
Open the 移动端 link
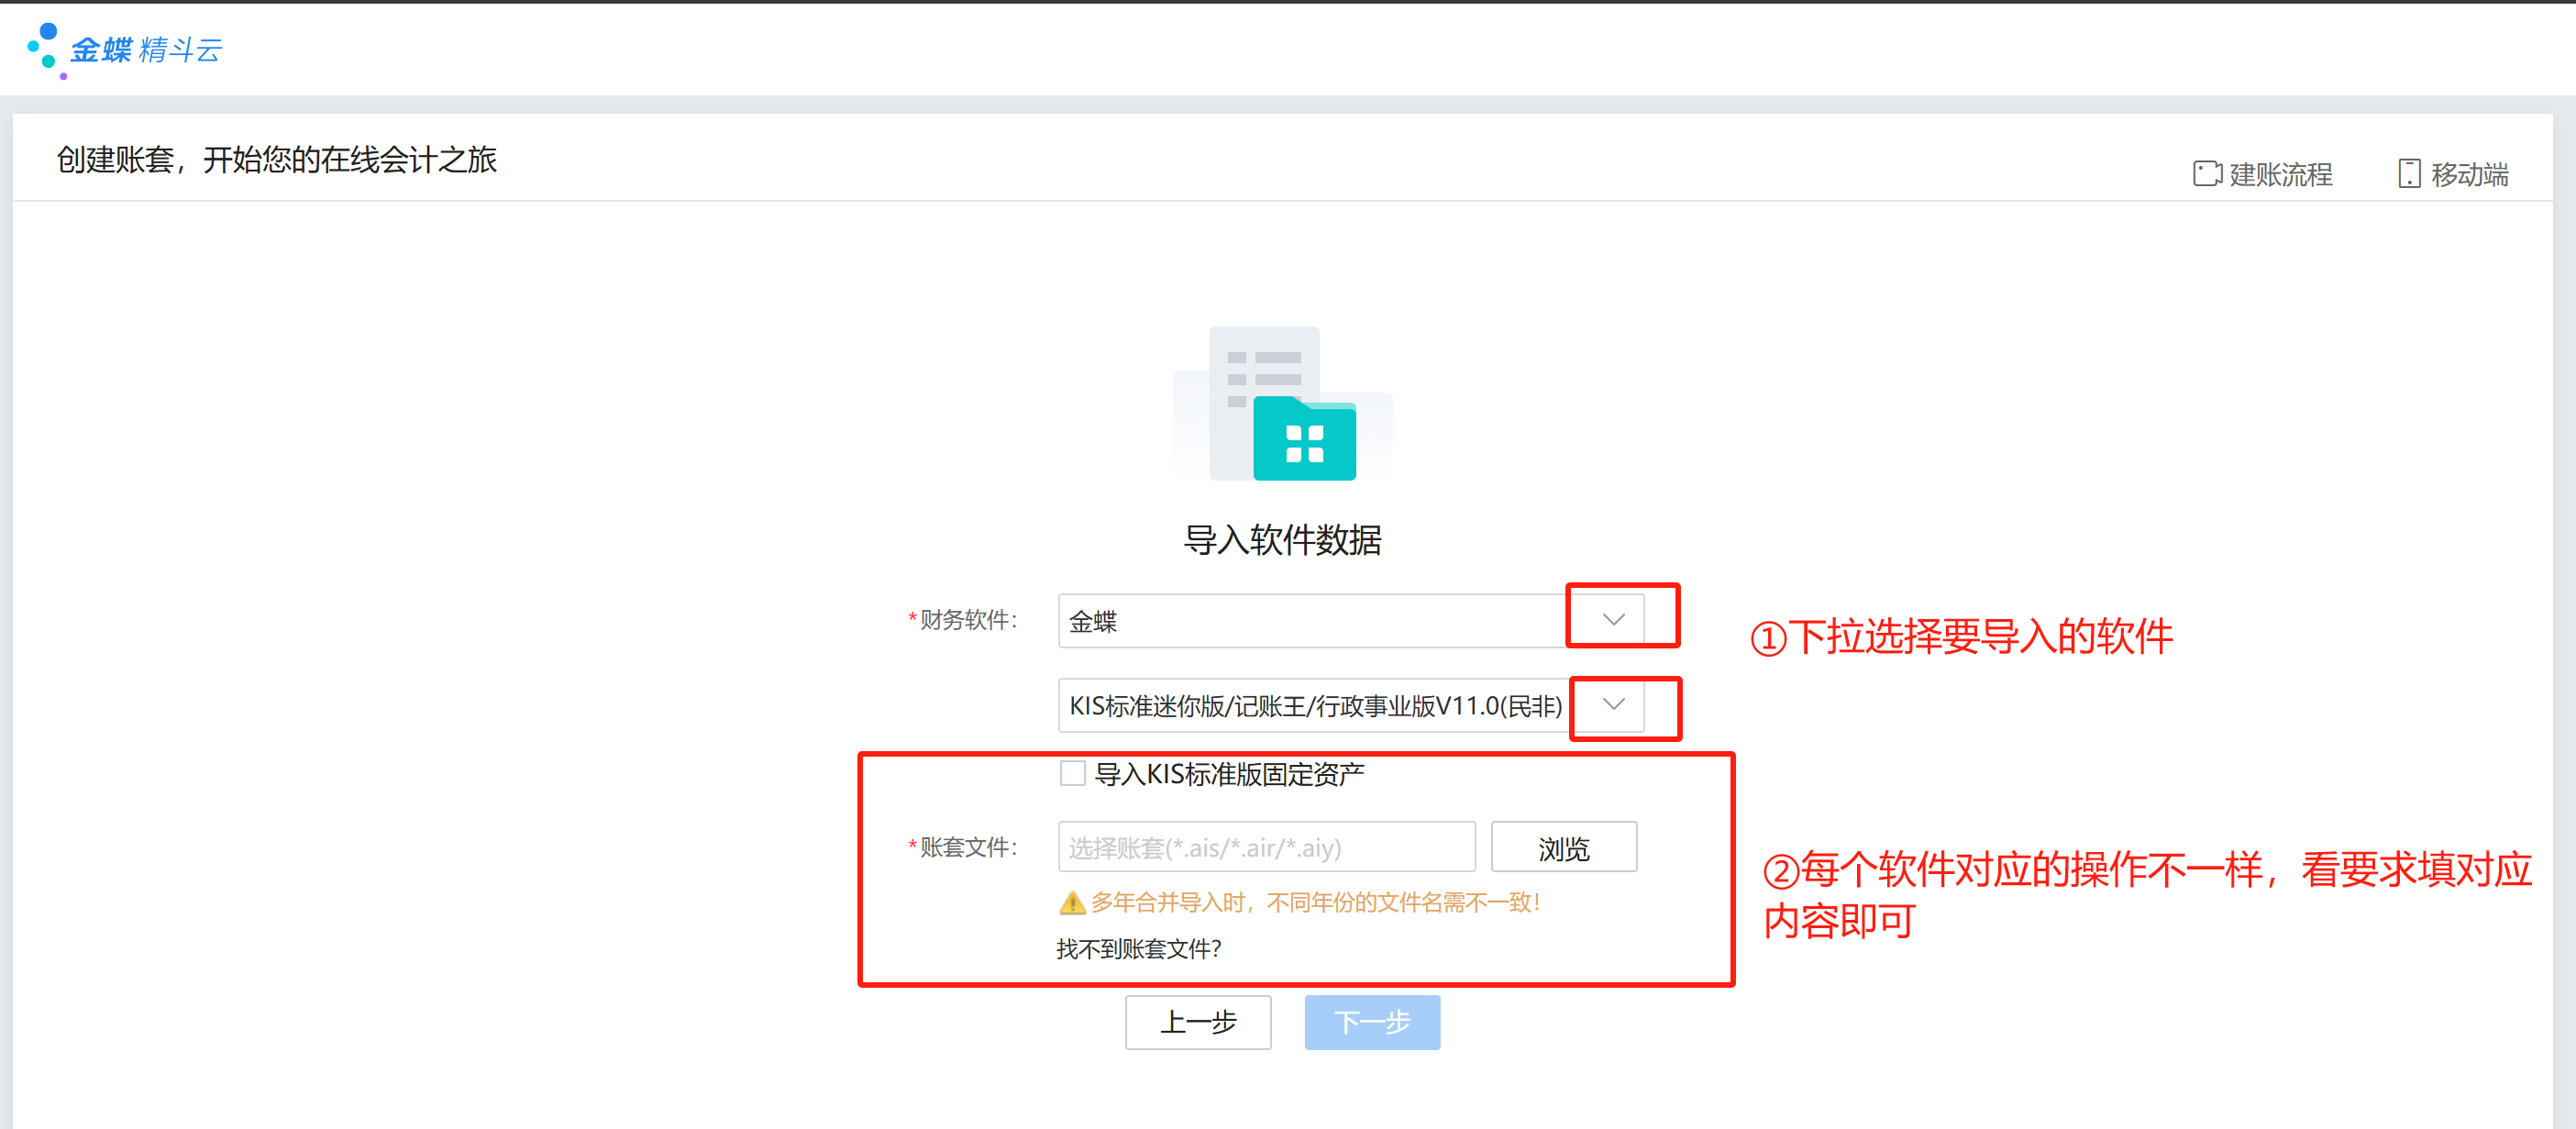click(x=2468, y=175)
